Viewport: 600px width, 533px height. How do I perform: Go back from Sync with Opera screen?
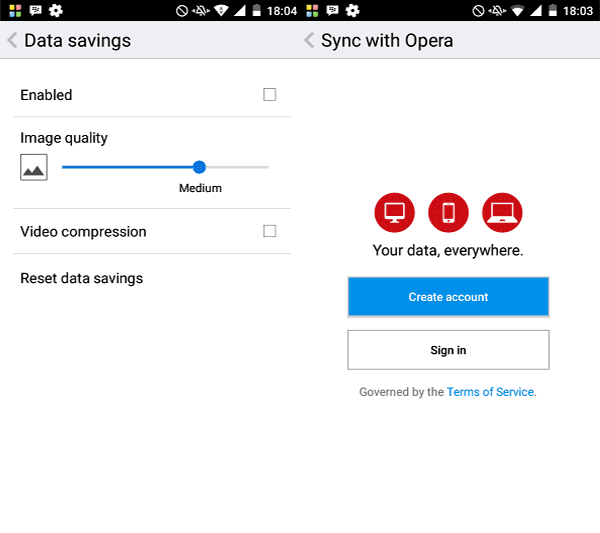pyautogui.click(x=309, y=40)
